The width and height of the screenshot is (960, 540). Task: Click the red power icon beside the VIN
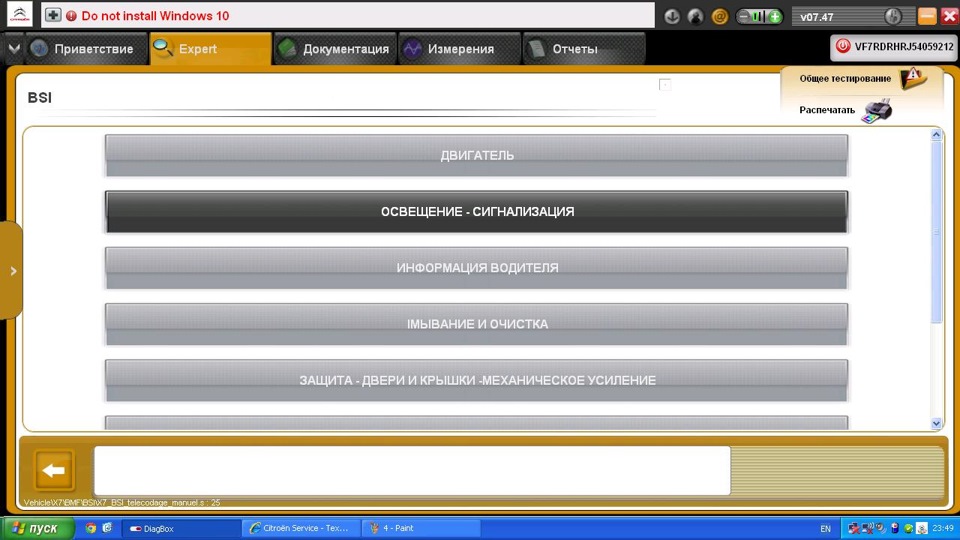843,47
